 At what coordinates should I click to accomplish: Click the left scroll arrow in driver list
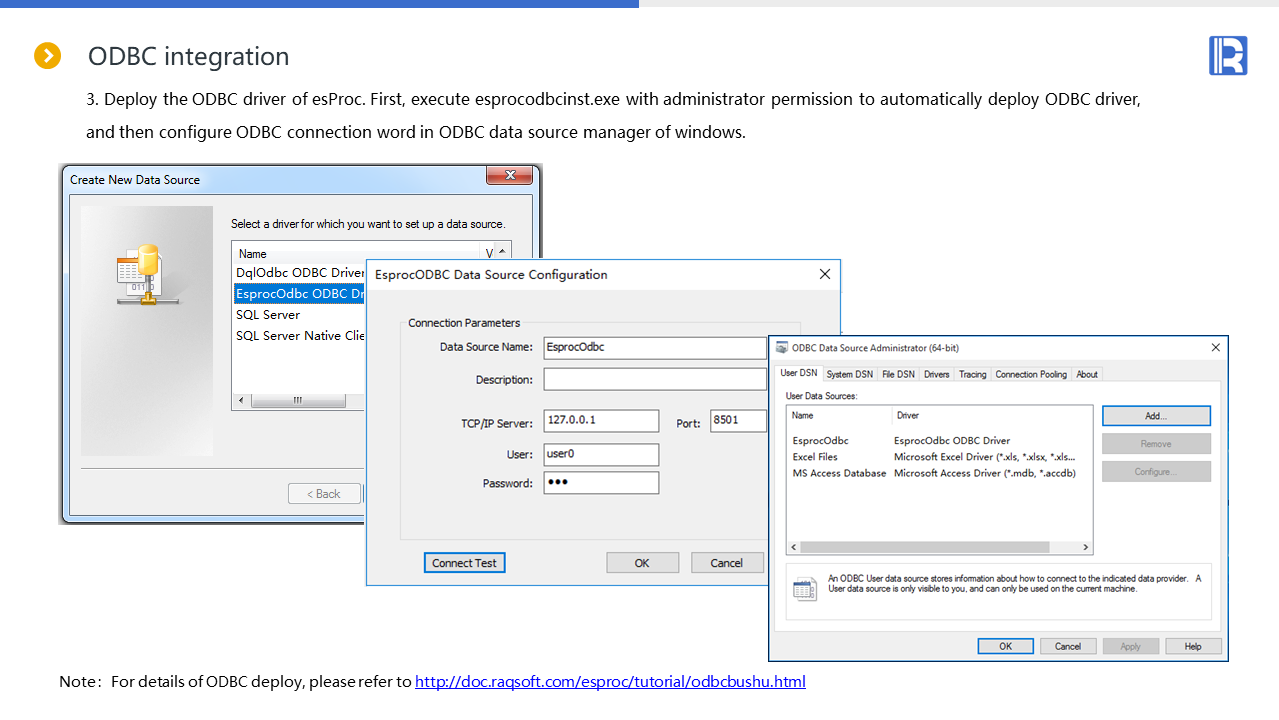241,400
